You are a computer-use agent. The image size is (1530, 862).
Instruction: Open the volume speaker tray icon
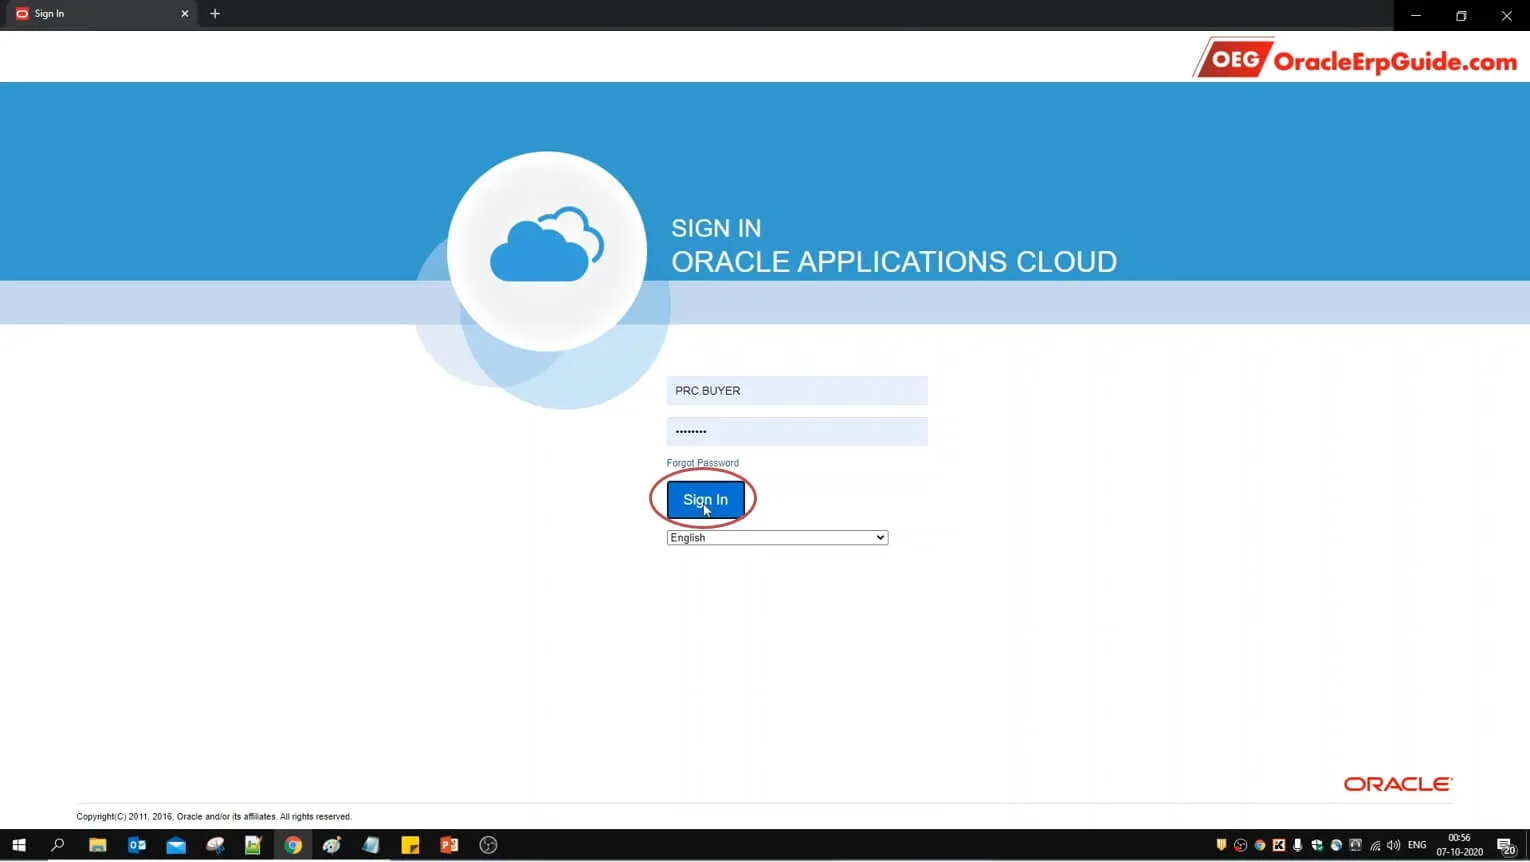[1394, 845]
